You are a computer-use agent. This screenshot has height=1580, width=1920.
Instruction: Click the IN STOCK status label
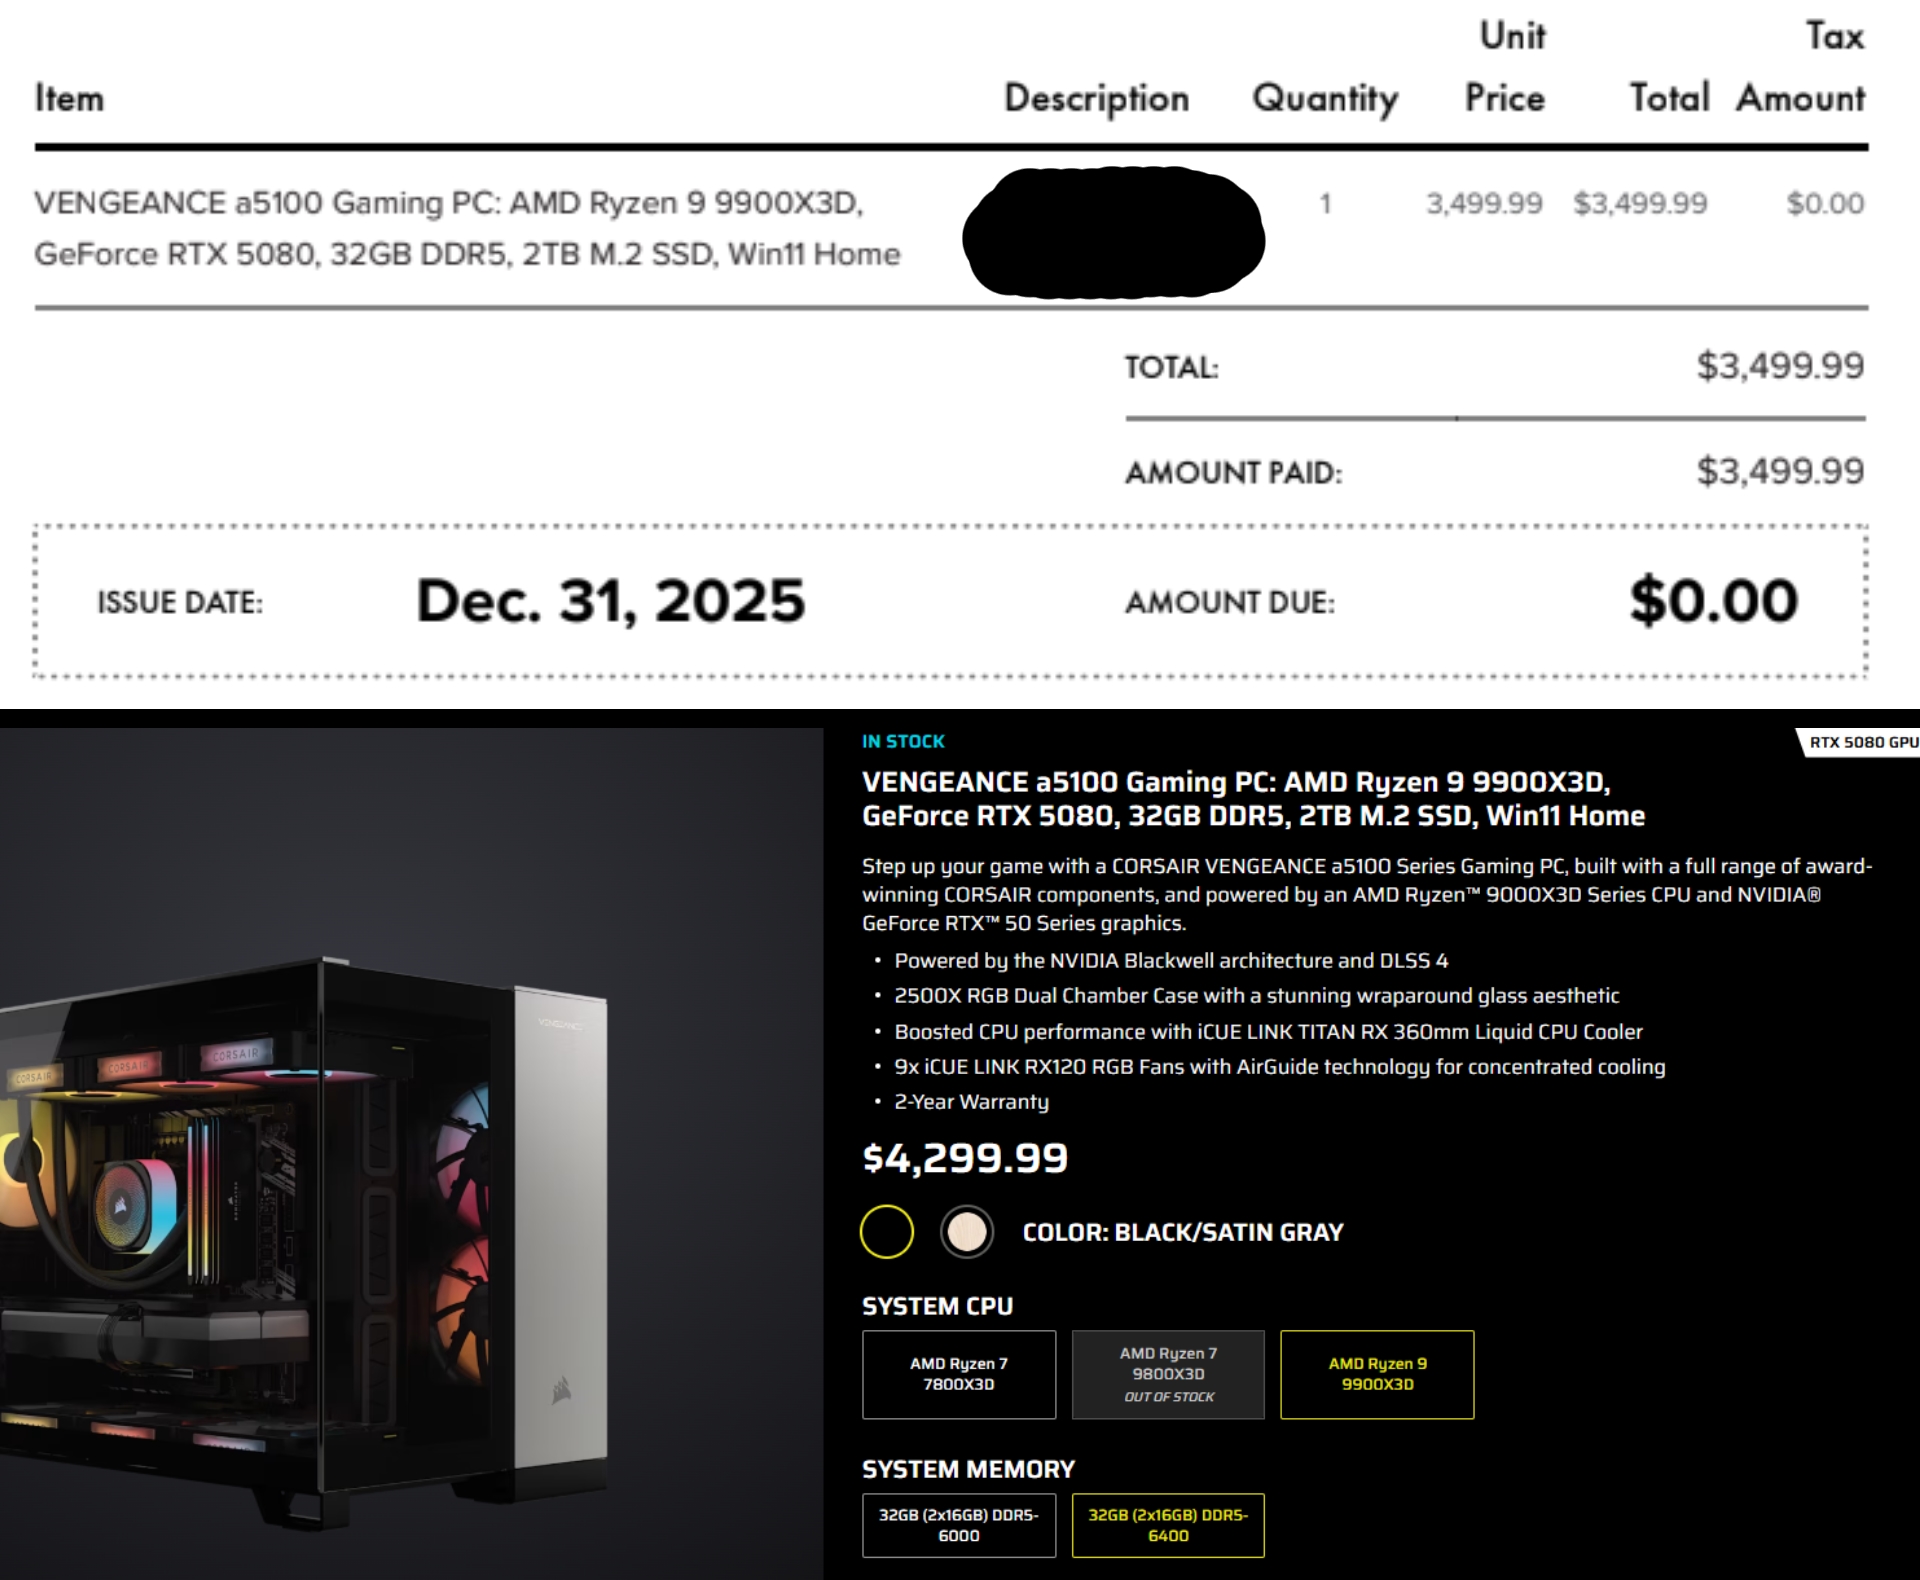tap(903, 741)
